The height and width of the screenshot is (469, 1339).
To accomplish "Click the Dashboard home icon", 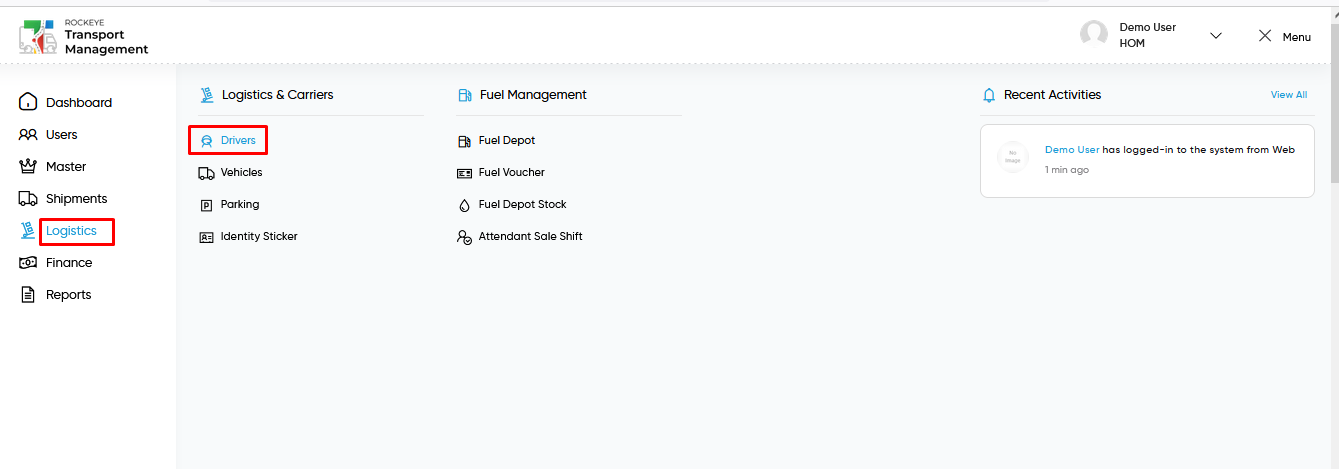I will 28,102.
